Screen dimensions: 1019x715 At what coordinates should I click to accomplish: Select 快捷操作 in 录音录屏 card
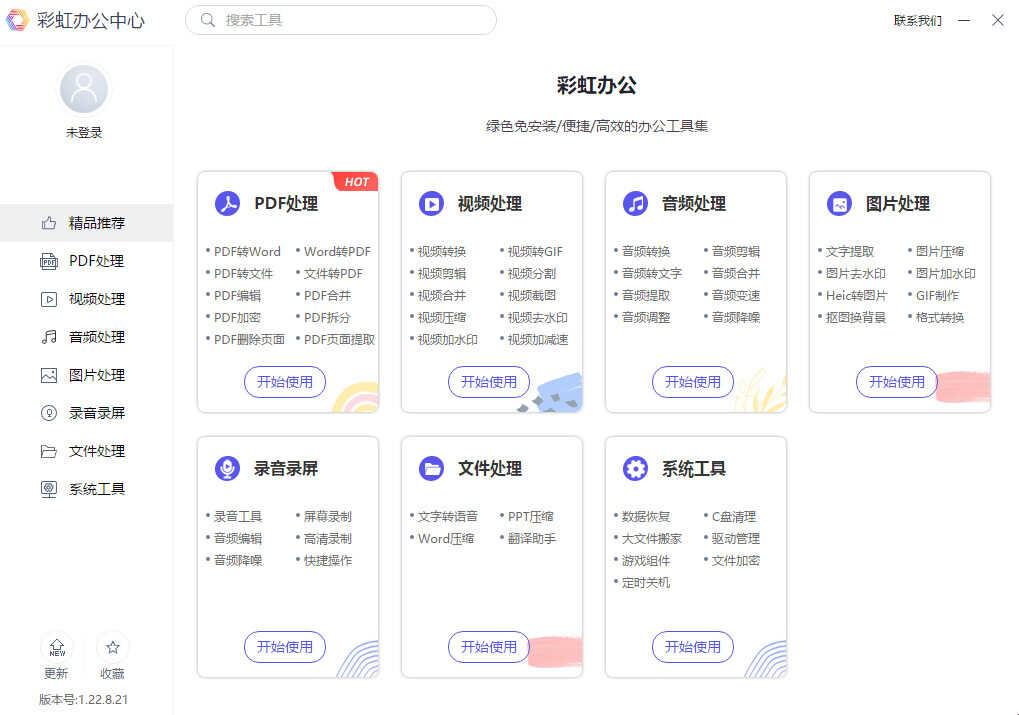pyautogui.click(x=328, y=560)
